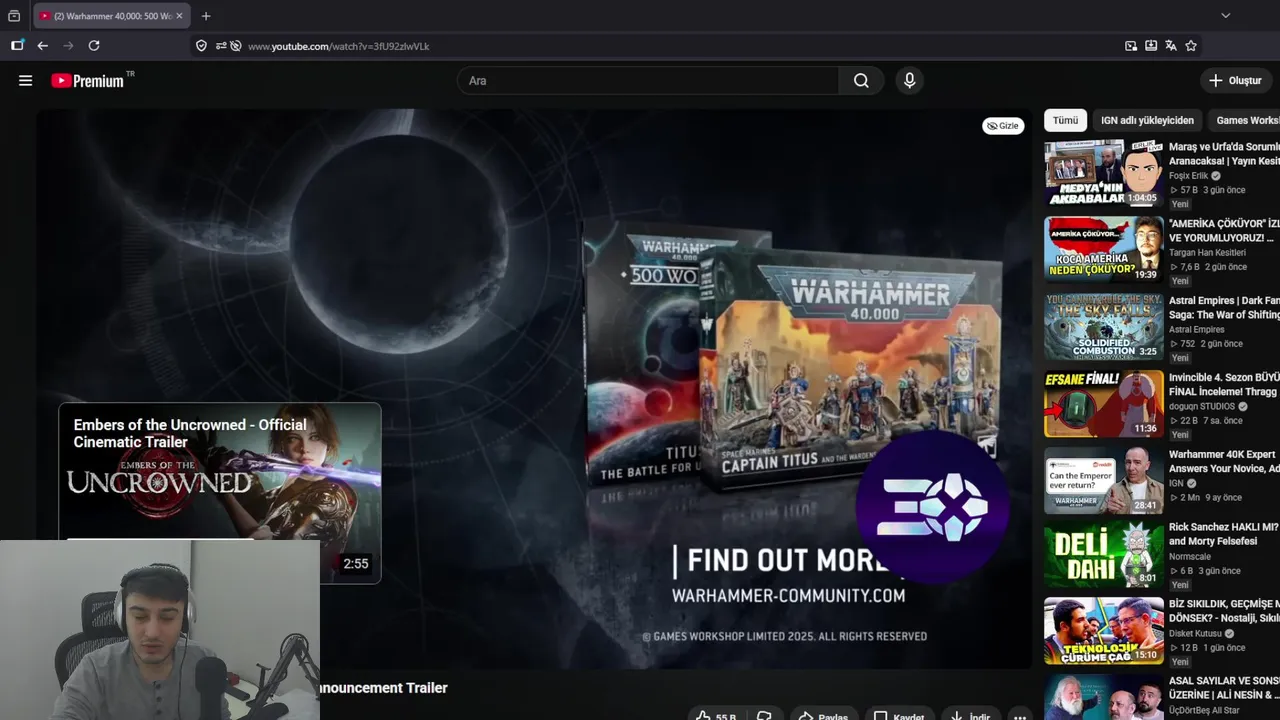Hide end screen with Gizle button
Image resolution: width=1280 pixels, height=720 pixels.
pos(1003,126)
